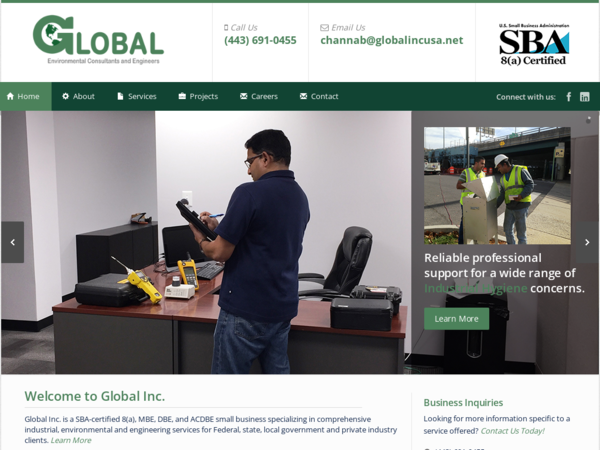Click the phone icon beside Call Us
600x450 pixels.
[x=226, y=28]
